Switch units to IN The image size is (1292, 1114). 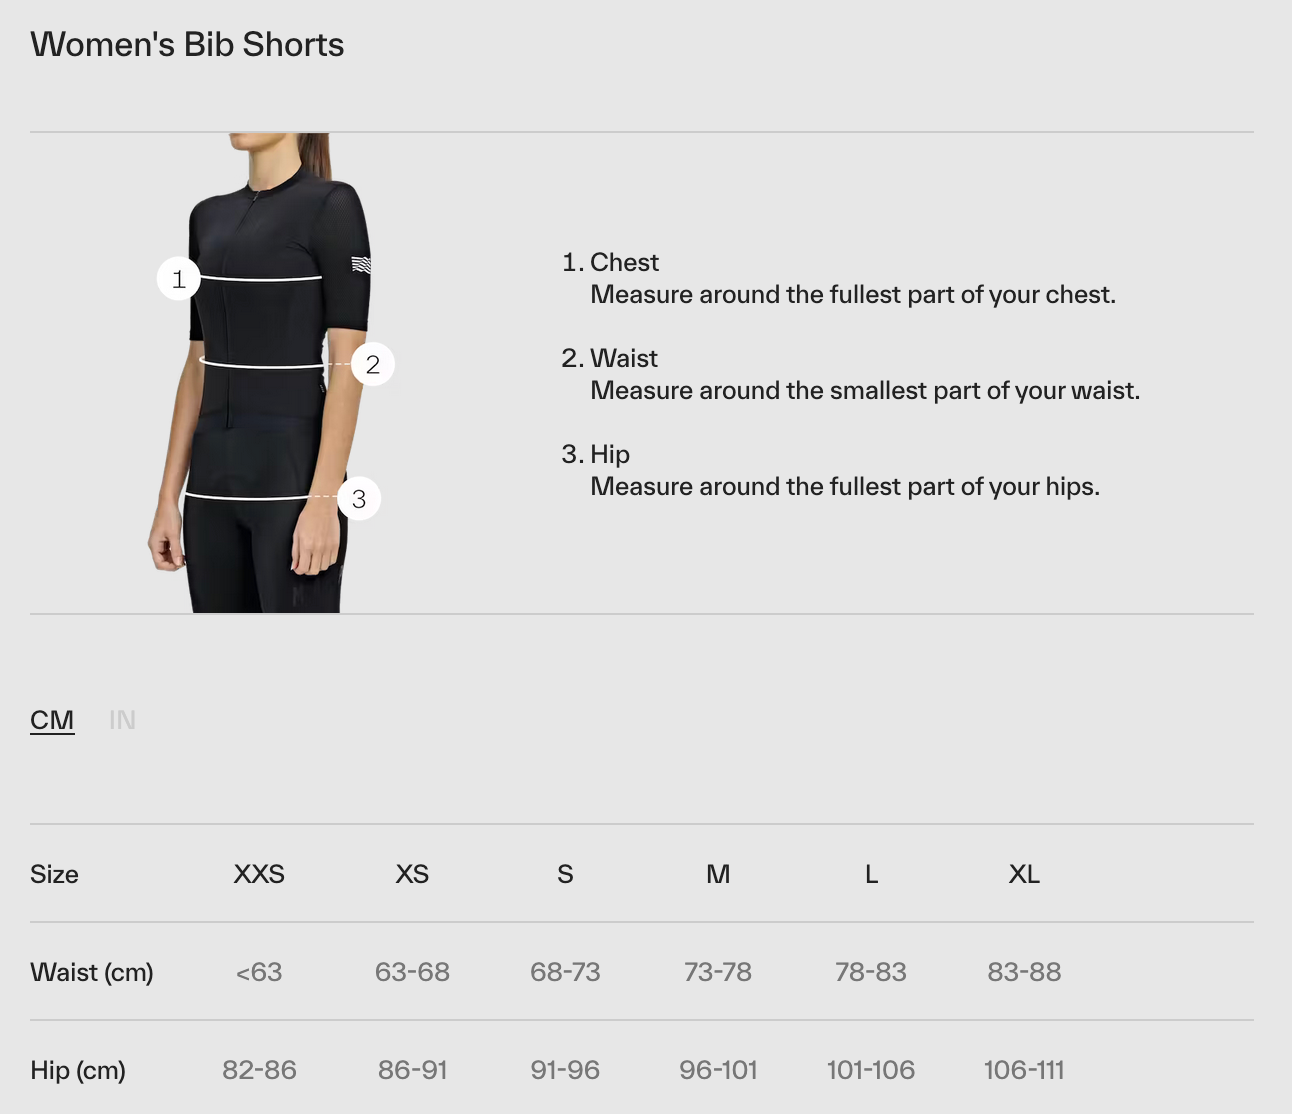tap(122, 720)
